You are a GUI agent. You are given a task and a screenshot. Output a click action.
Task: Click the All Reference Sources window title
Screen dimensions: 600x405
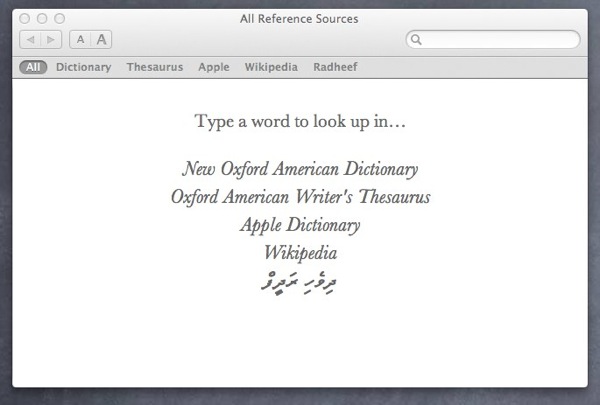pyautogui.click(x=299, y=19)
